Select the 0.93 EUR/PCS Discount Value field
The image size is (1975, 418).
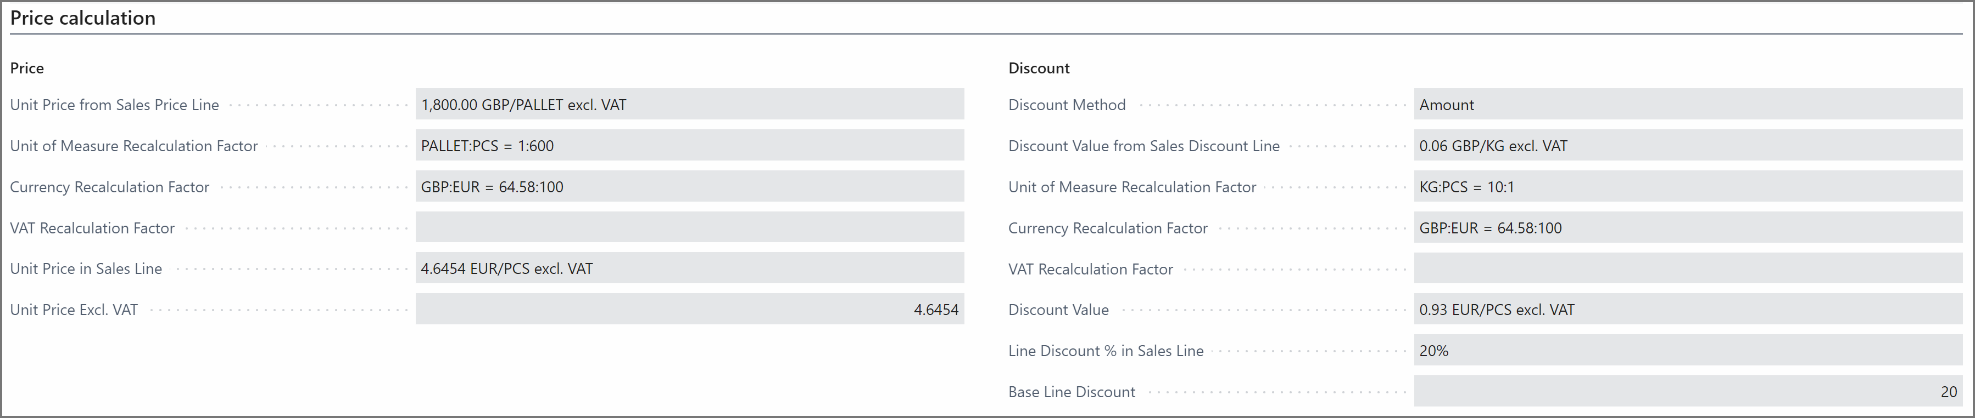point(1687,310)
